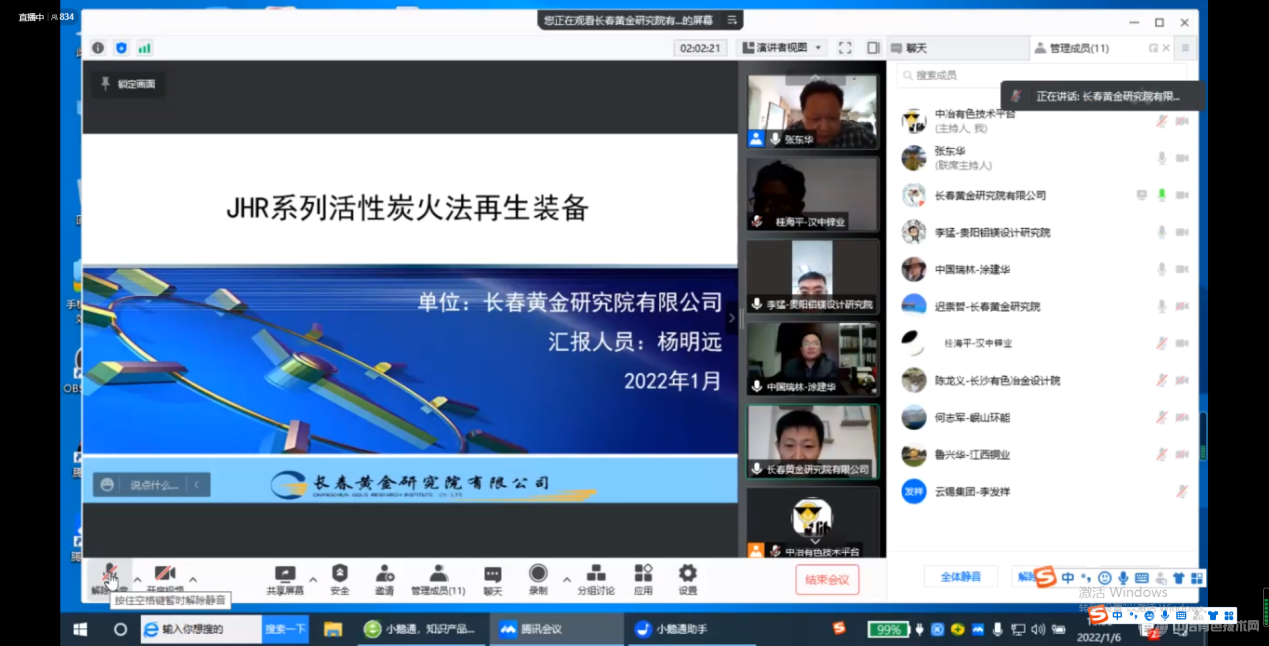This screenshot has width=1269, height=646.
Task: Select the 桂海平-汉中锌业 video thumbnail
Action: (813, 194)
